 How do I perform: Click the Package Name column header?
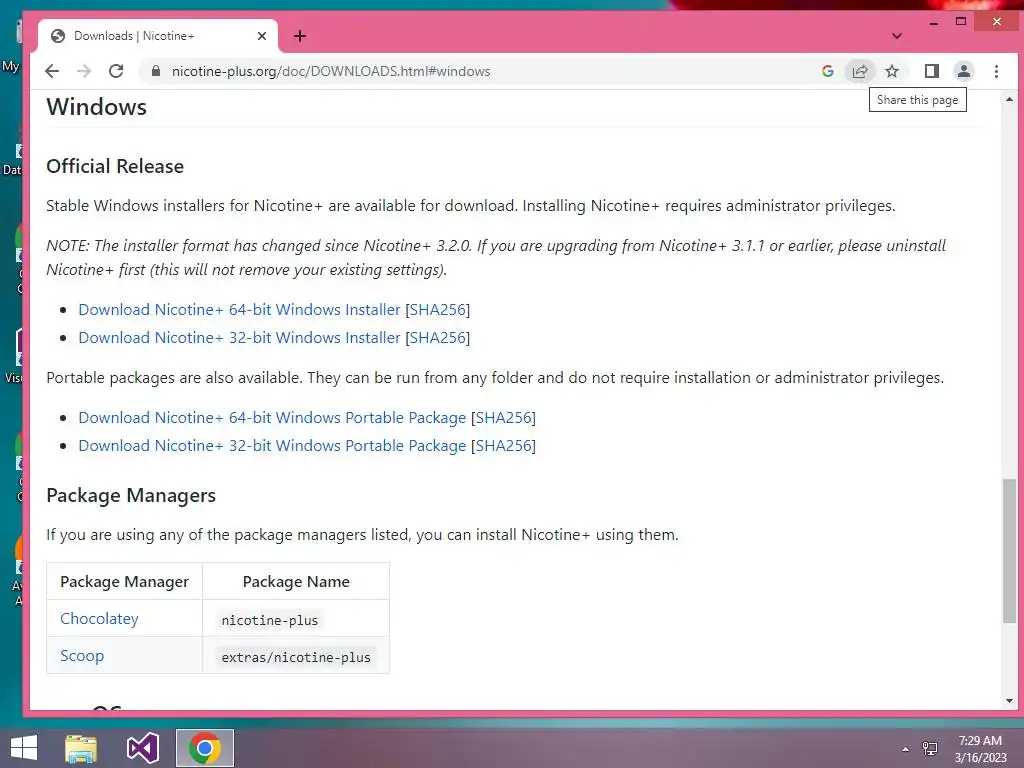296,581
